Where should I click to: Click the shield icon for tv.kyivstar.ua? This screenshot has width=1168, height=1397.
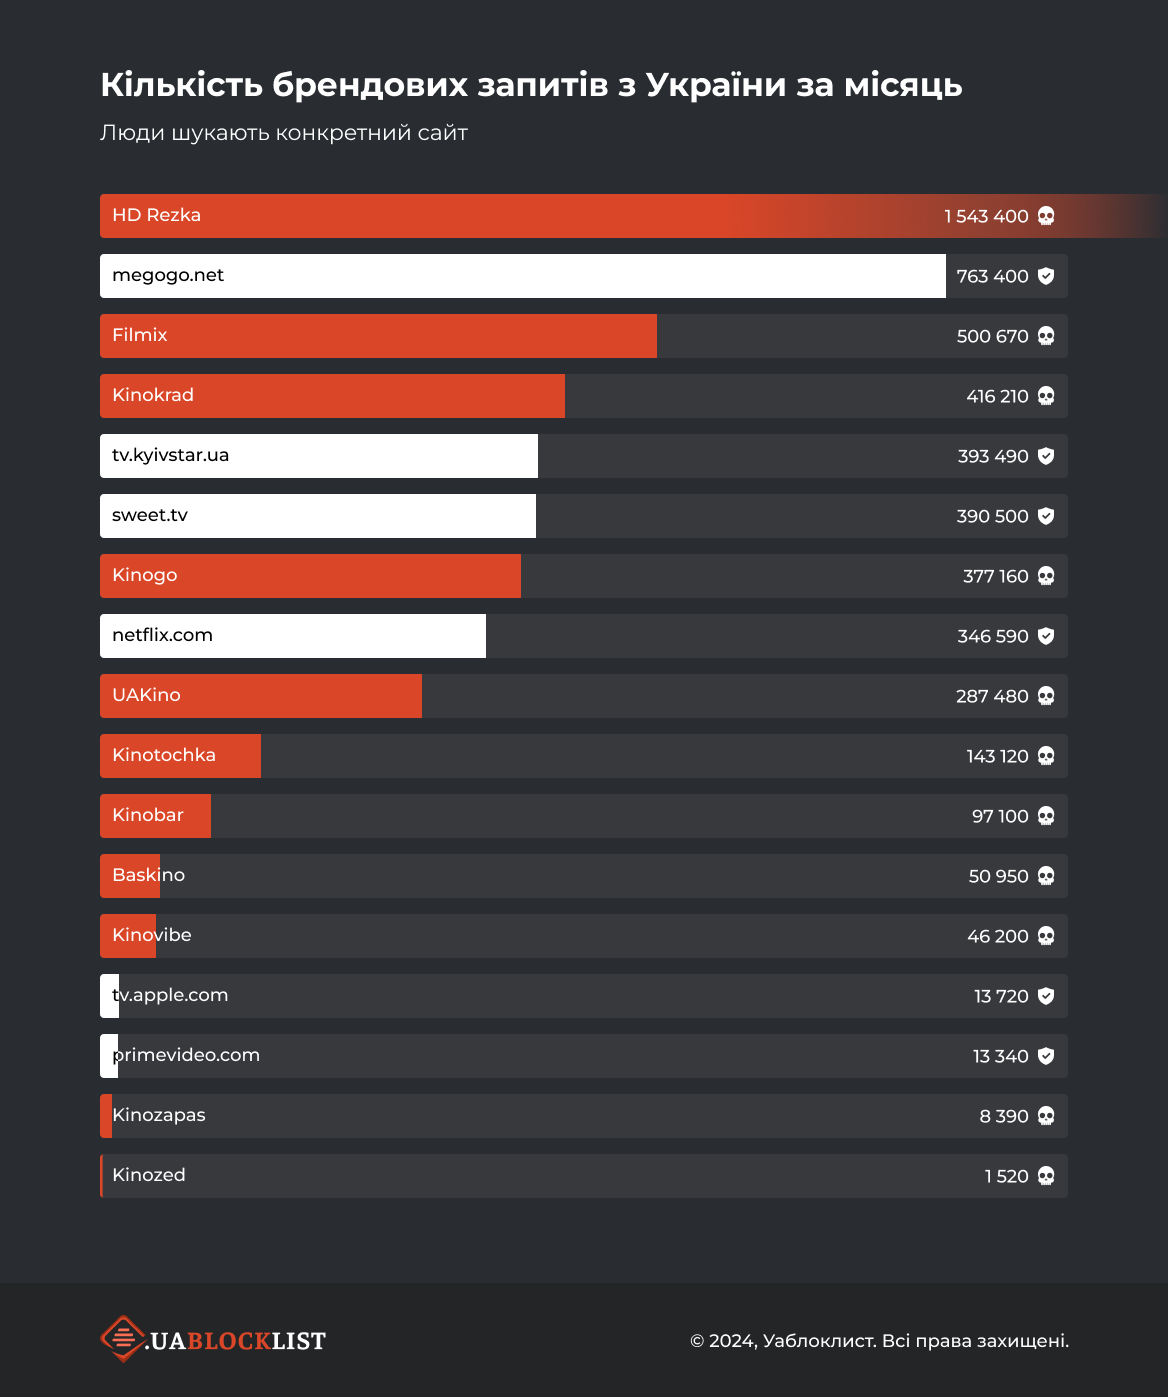tap(1046, 456)
